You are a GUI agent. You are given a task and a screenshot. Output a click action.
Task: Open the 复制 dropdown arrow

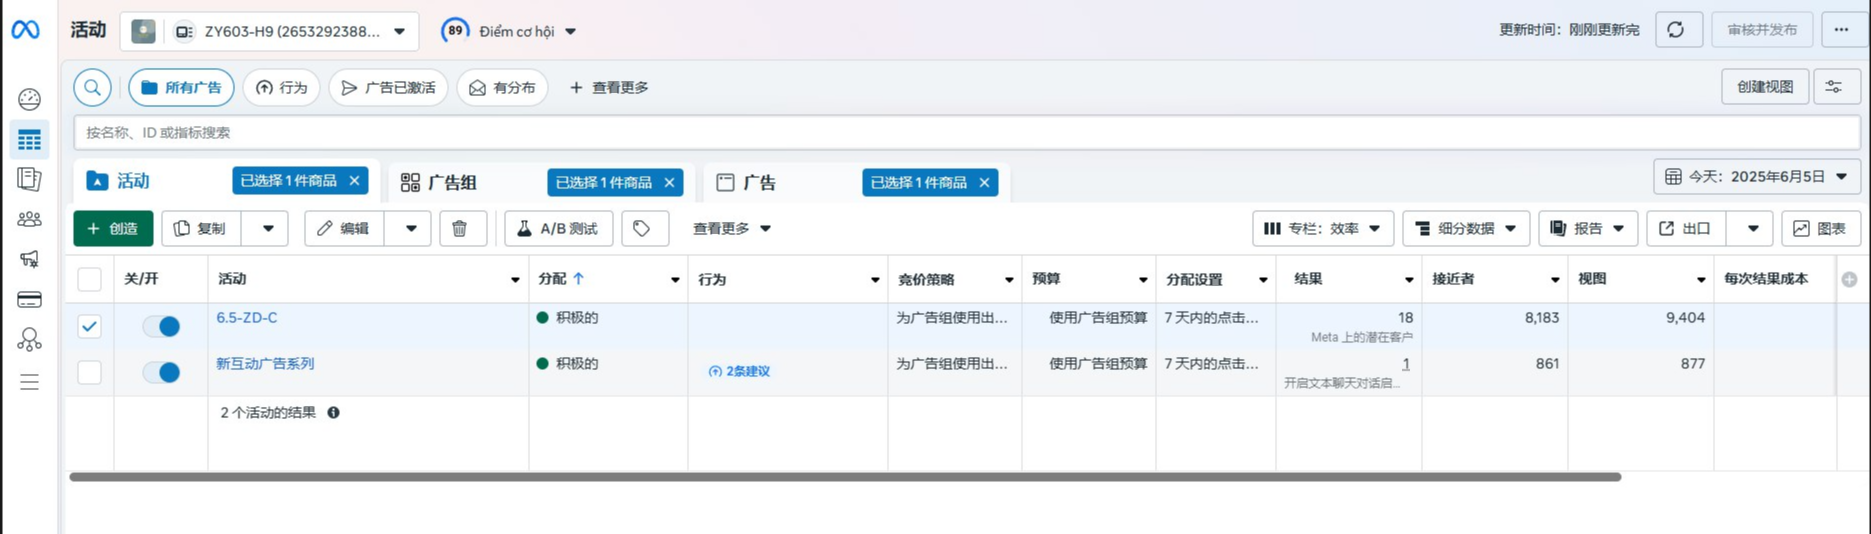tap(268, 228)
